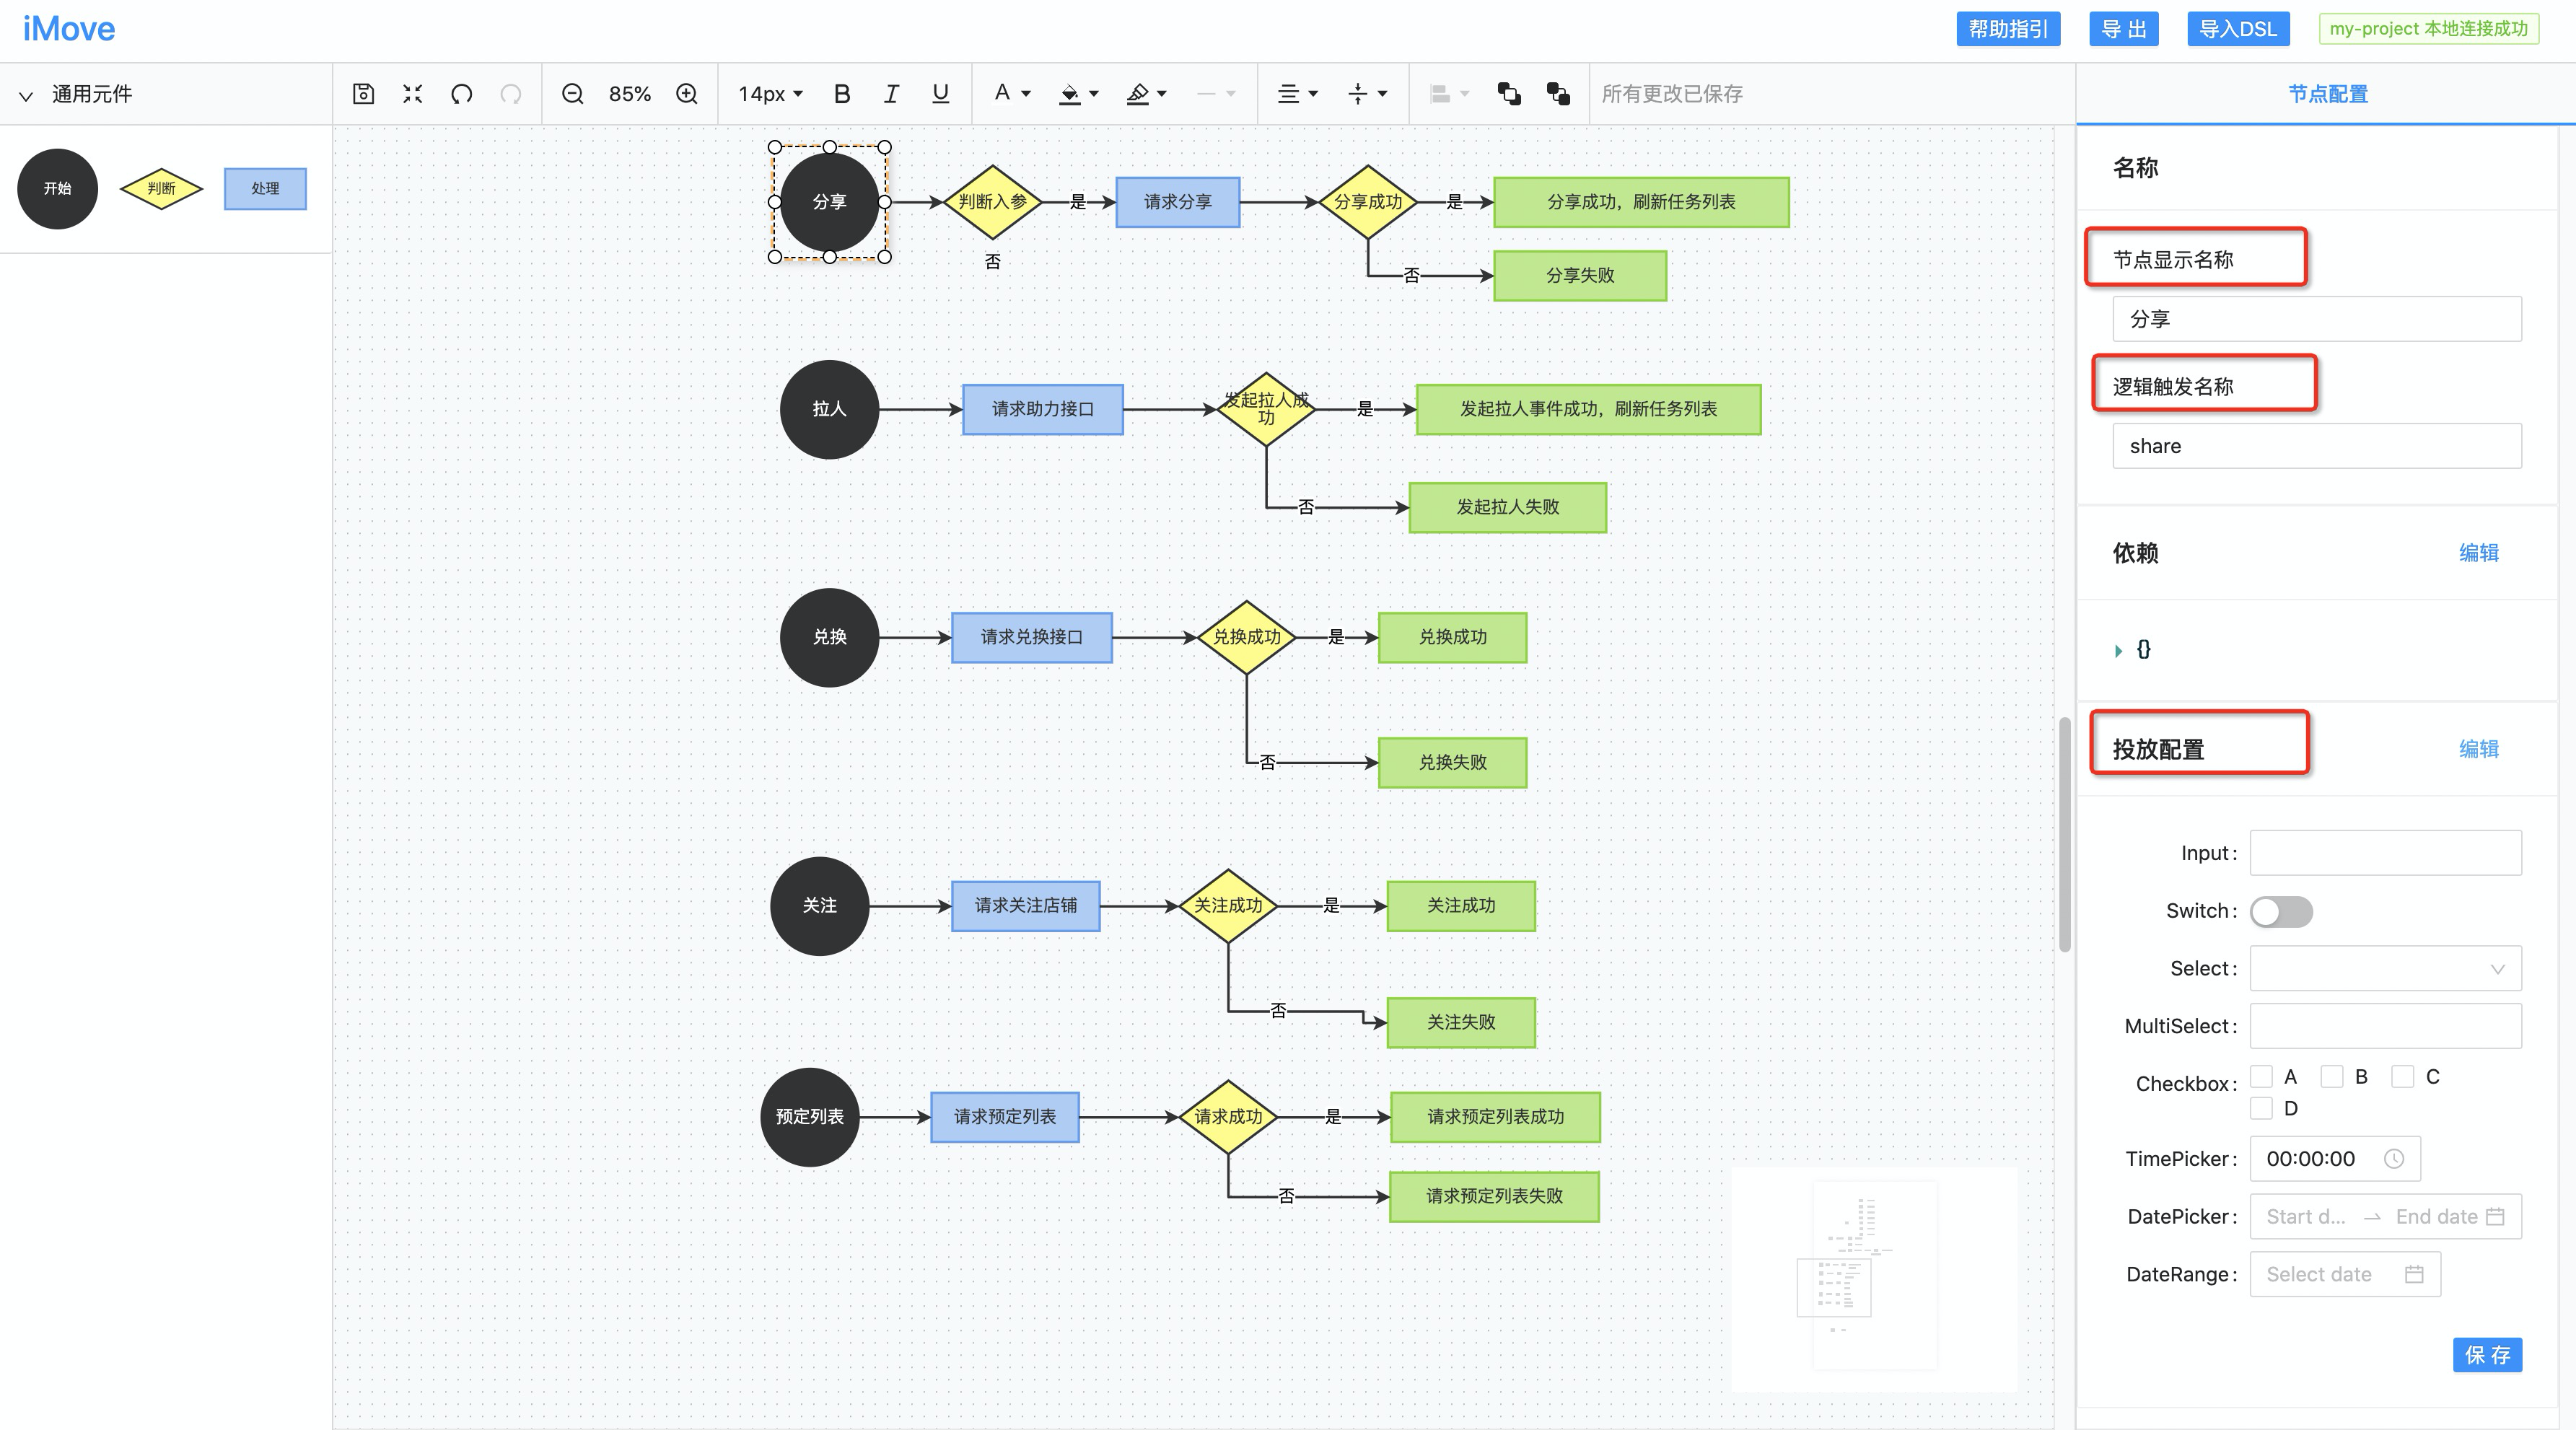The image size is (2576, 1430).
Task: Click 编辑 link next to 投放配置
Action: click(x=2478, y=749)
